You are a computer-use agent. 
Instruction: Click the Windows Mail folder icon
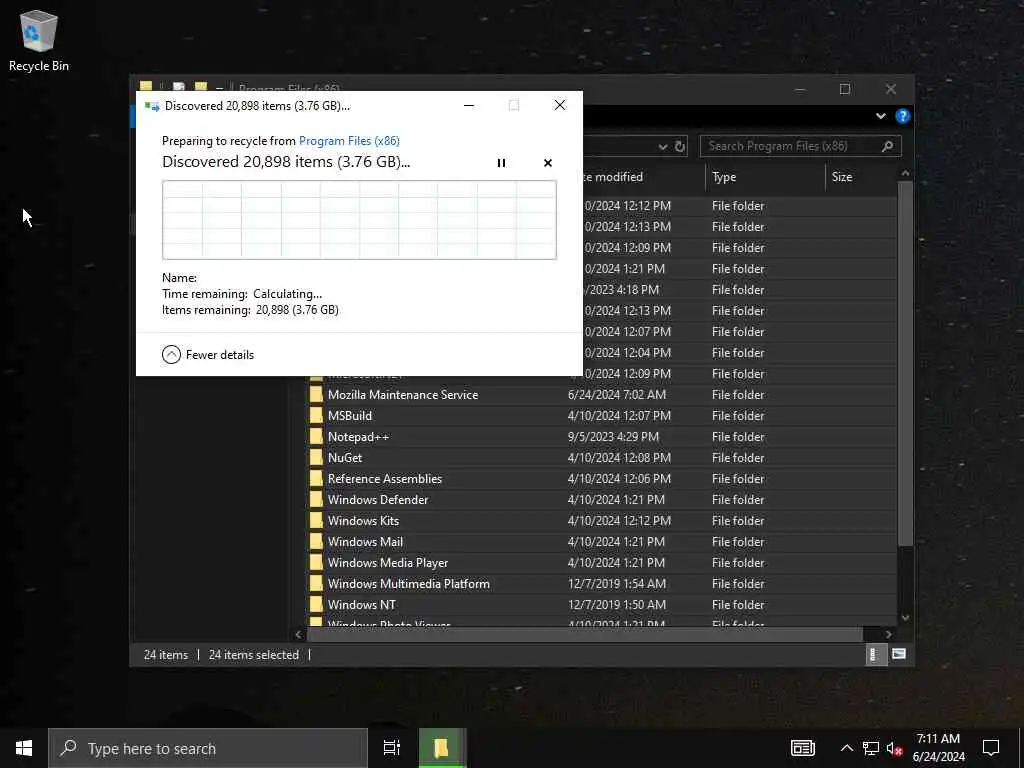pyautogui.click(x=316, y=541)
